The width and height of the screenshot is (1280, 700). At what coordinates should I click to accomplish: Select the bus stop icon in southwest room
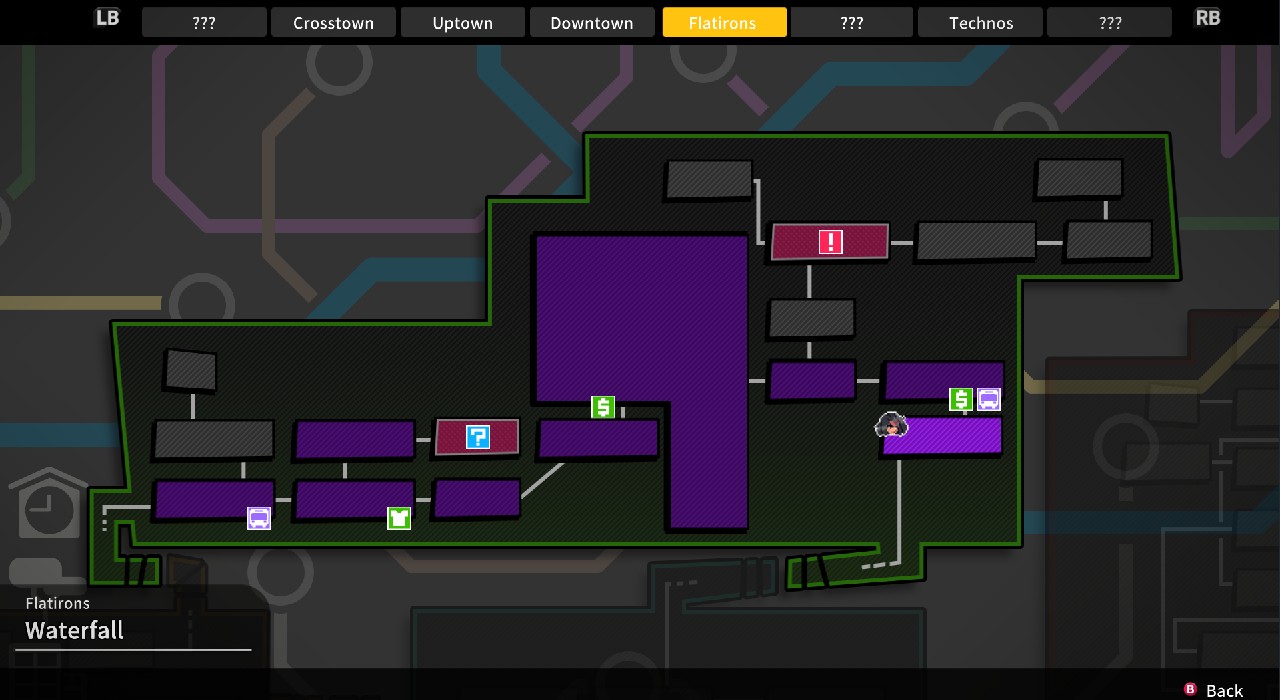[259, 518]
